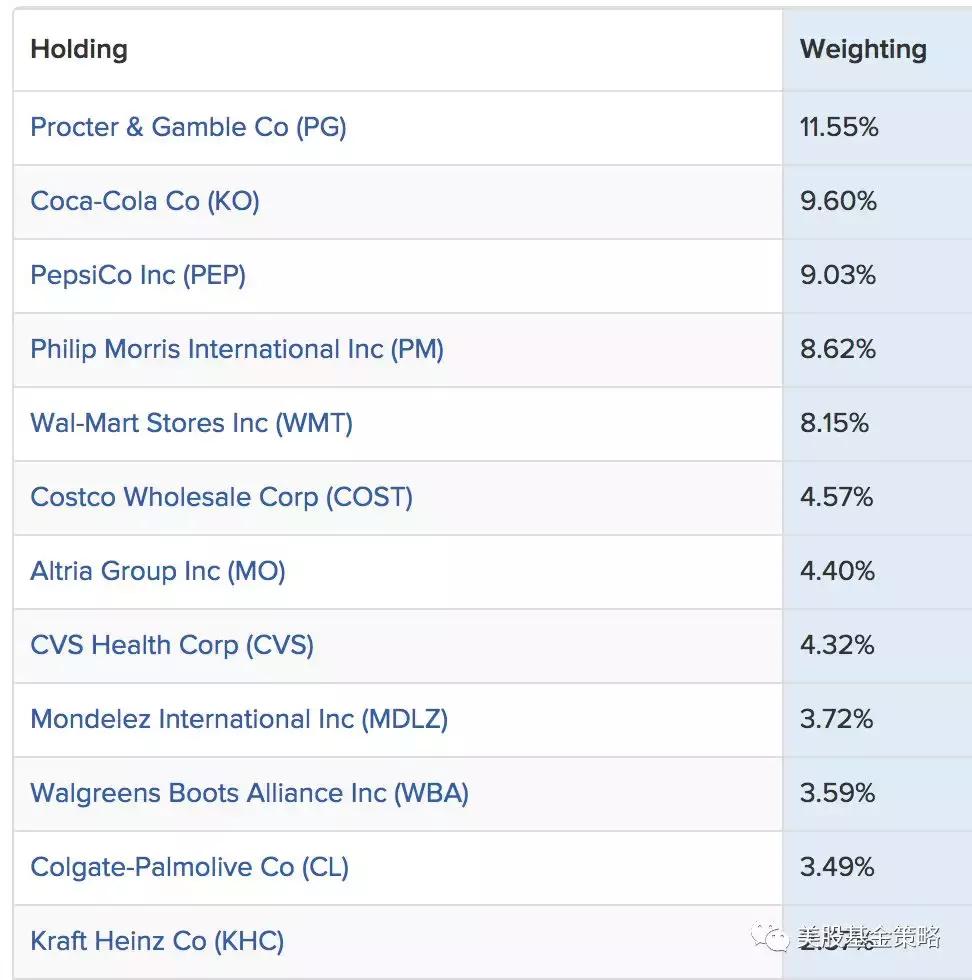972x980 pixels.
Task: Select Philip Morris International Inc (PM) link
Action: pos(237,350)
